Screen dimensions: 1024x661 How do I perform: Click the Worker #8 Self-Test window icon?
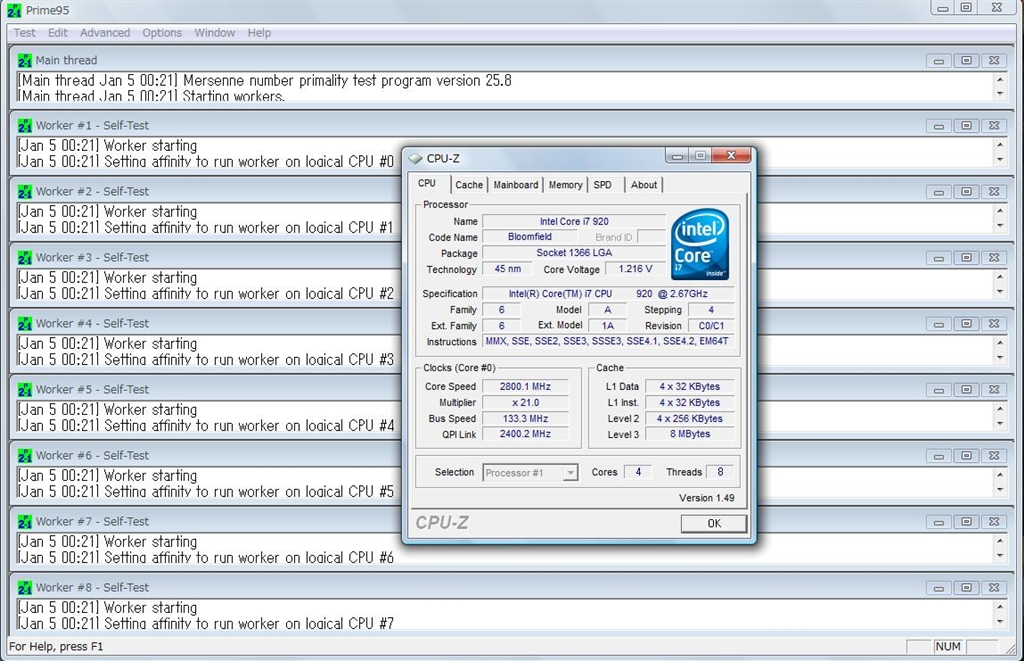pos(25,588)
